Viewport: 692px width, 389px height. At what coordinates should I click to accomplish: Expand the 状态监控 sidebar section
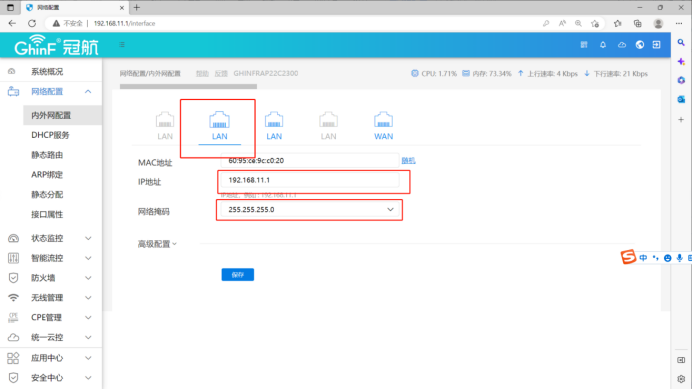[88, 238]
